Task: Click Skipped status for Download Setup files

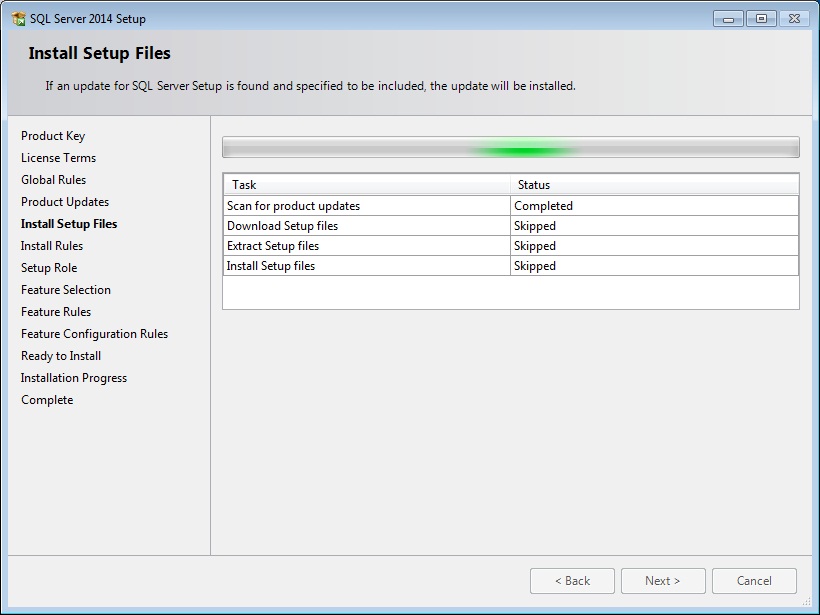Action: click(654, 226)
